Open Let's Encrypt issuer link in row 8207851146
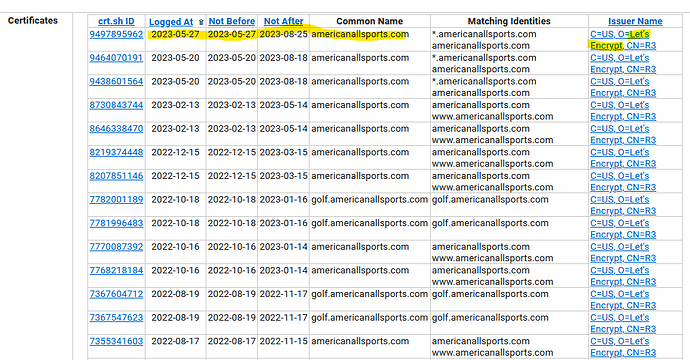 pos(623,182)
